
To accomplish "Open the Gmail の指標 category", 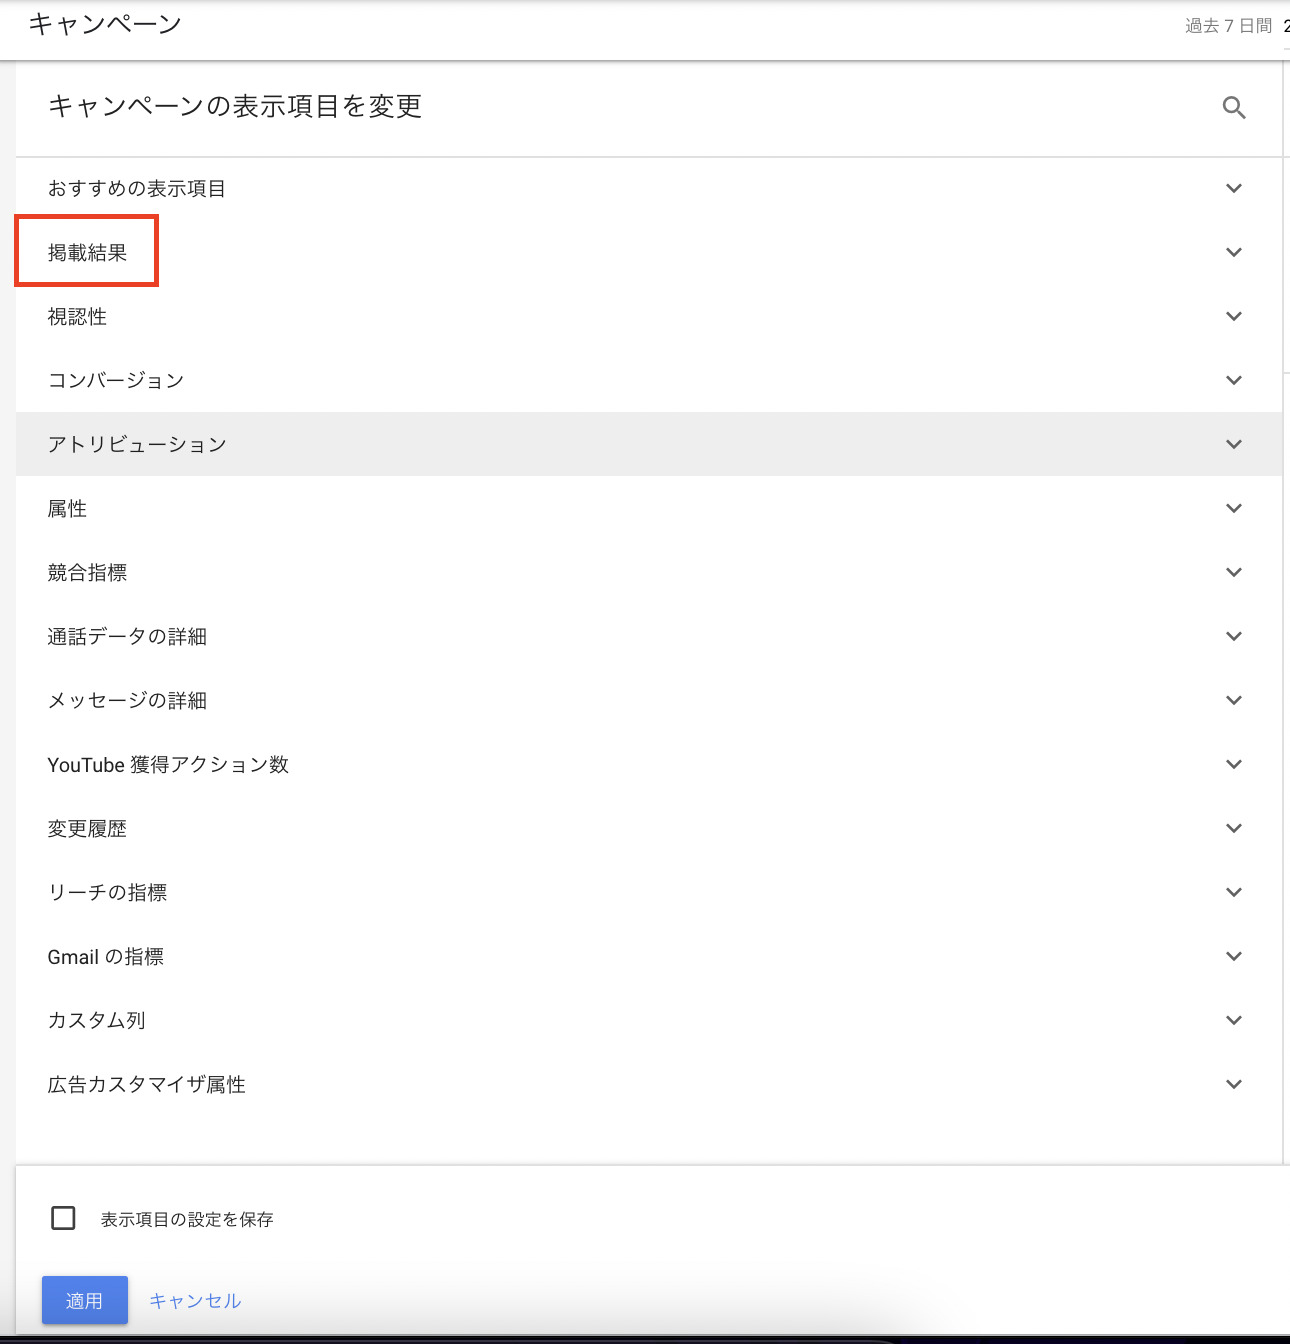I will pyautogui.click(x=106, y=957).
